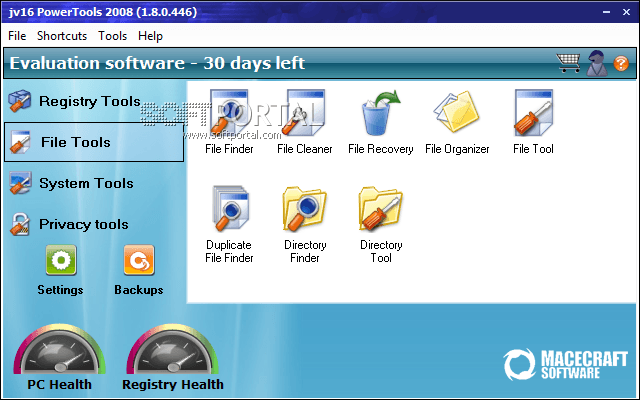
Task: Click the Macecraft Software logo
Action: [565, 364]
